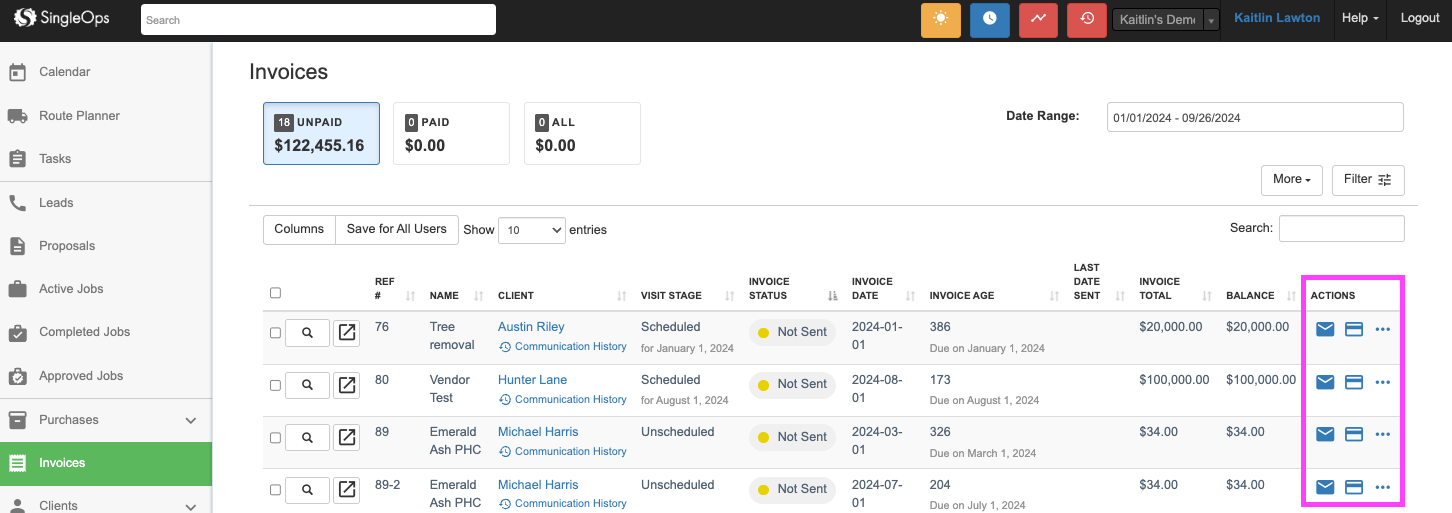Open the Show entries dropdown
The height and width of the screenshot is (513, 1452).
[531, 230]
